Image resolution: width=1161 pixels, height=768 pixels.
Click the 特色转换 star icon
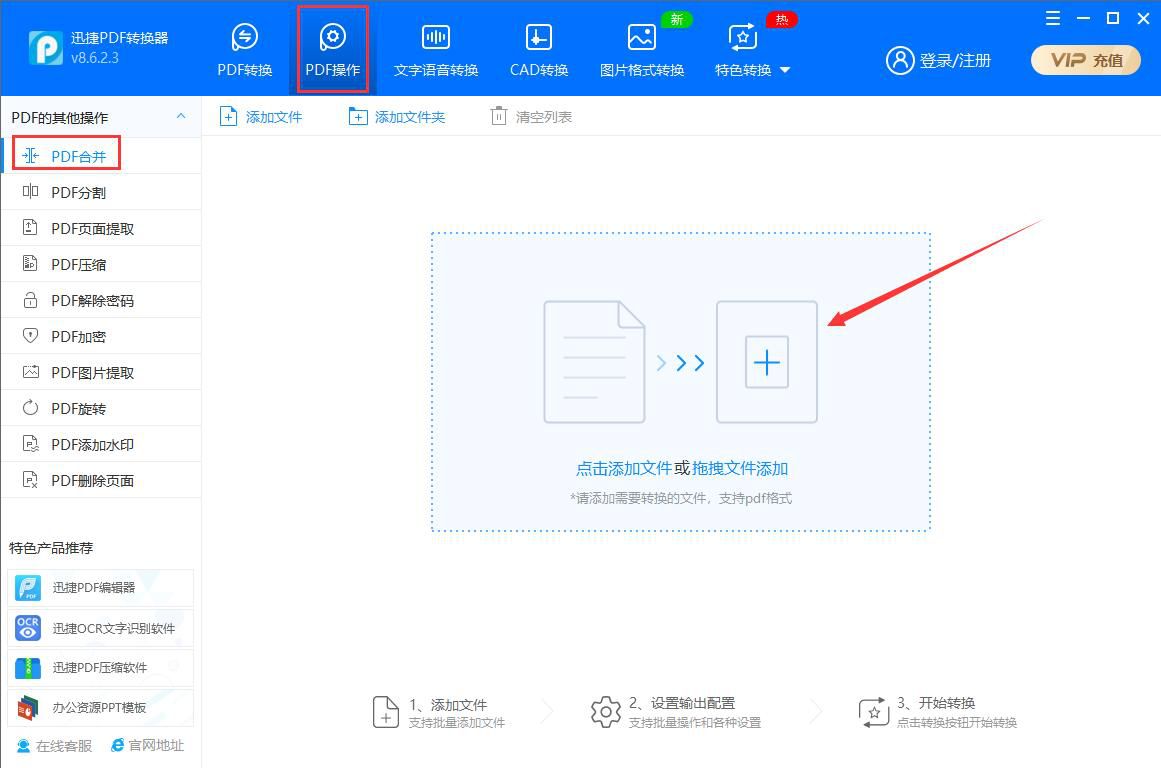(743, 37)
